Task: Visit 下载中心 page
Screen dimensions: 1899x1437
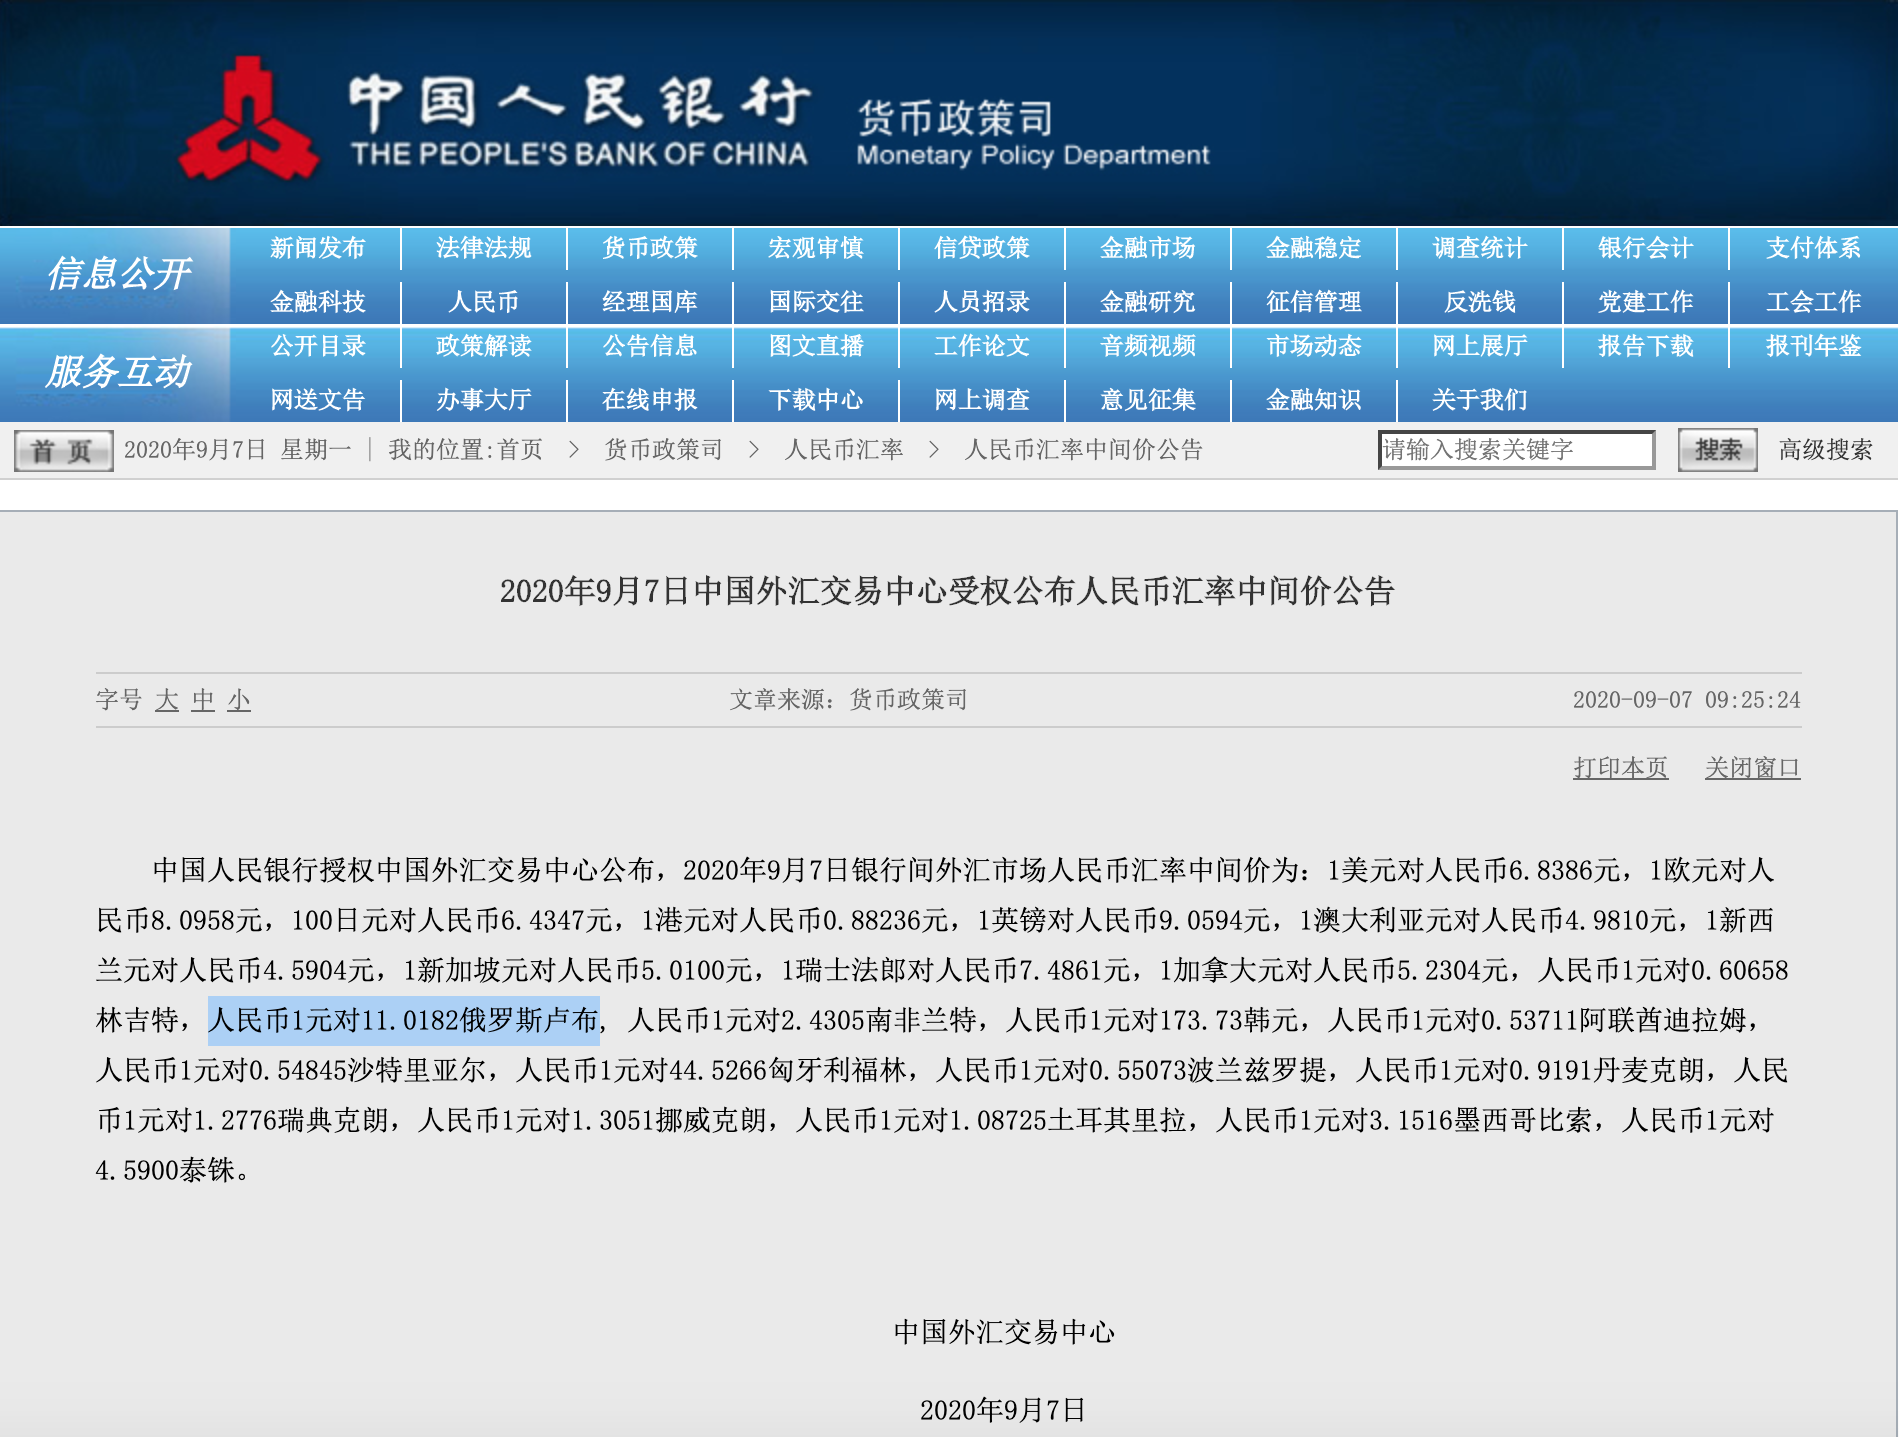Action: [815, 400]
